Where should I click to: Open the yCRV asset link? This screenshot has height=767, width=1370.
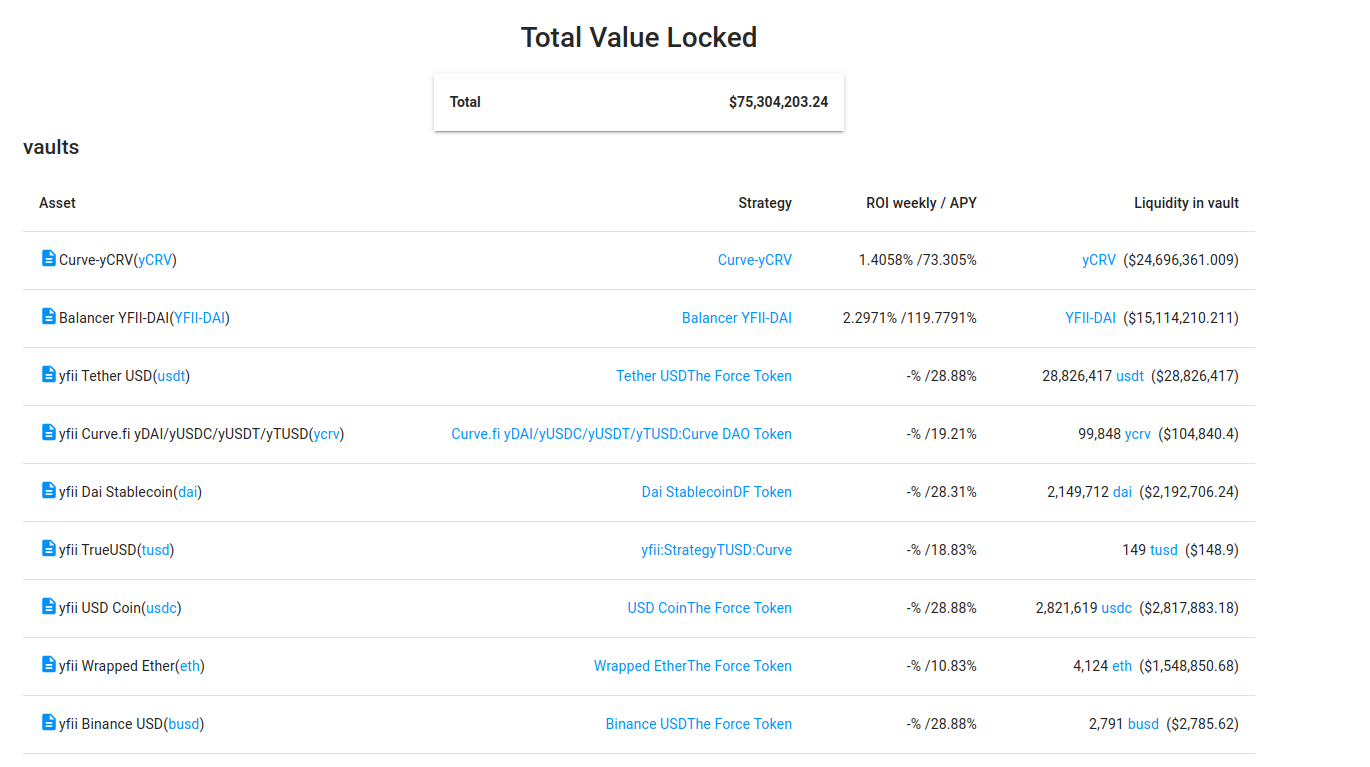pos(155,259)
